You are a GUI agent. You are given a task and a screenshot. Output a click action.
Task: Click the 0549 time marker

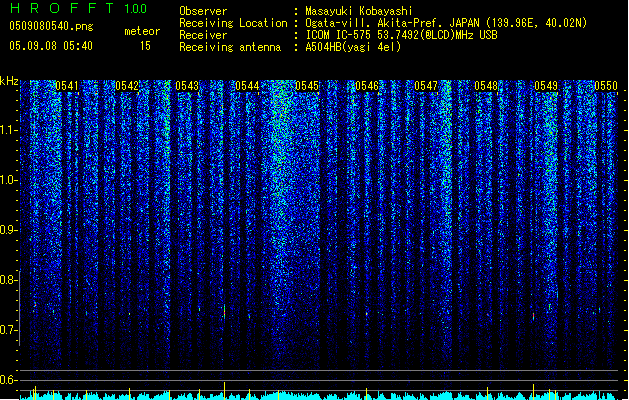546,86
